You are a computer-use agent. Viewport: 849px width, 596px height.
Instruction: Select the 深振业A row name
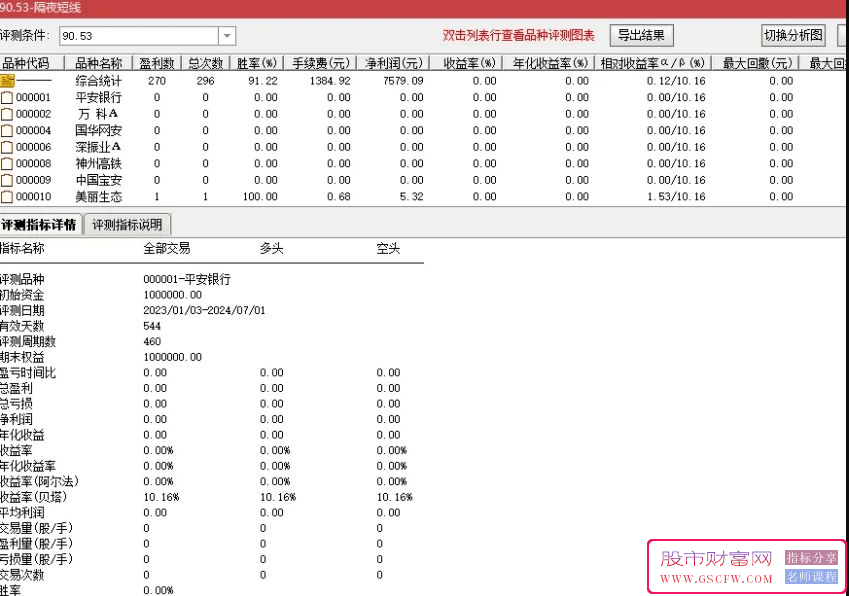coord(99,147)
